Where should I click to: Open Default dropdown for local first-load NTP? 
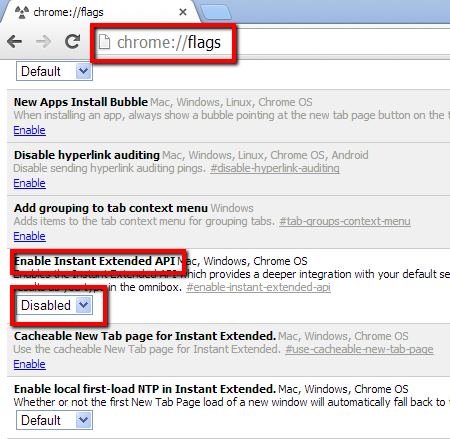tap(54, 420)
